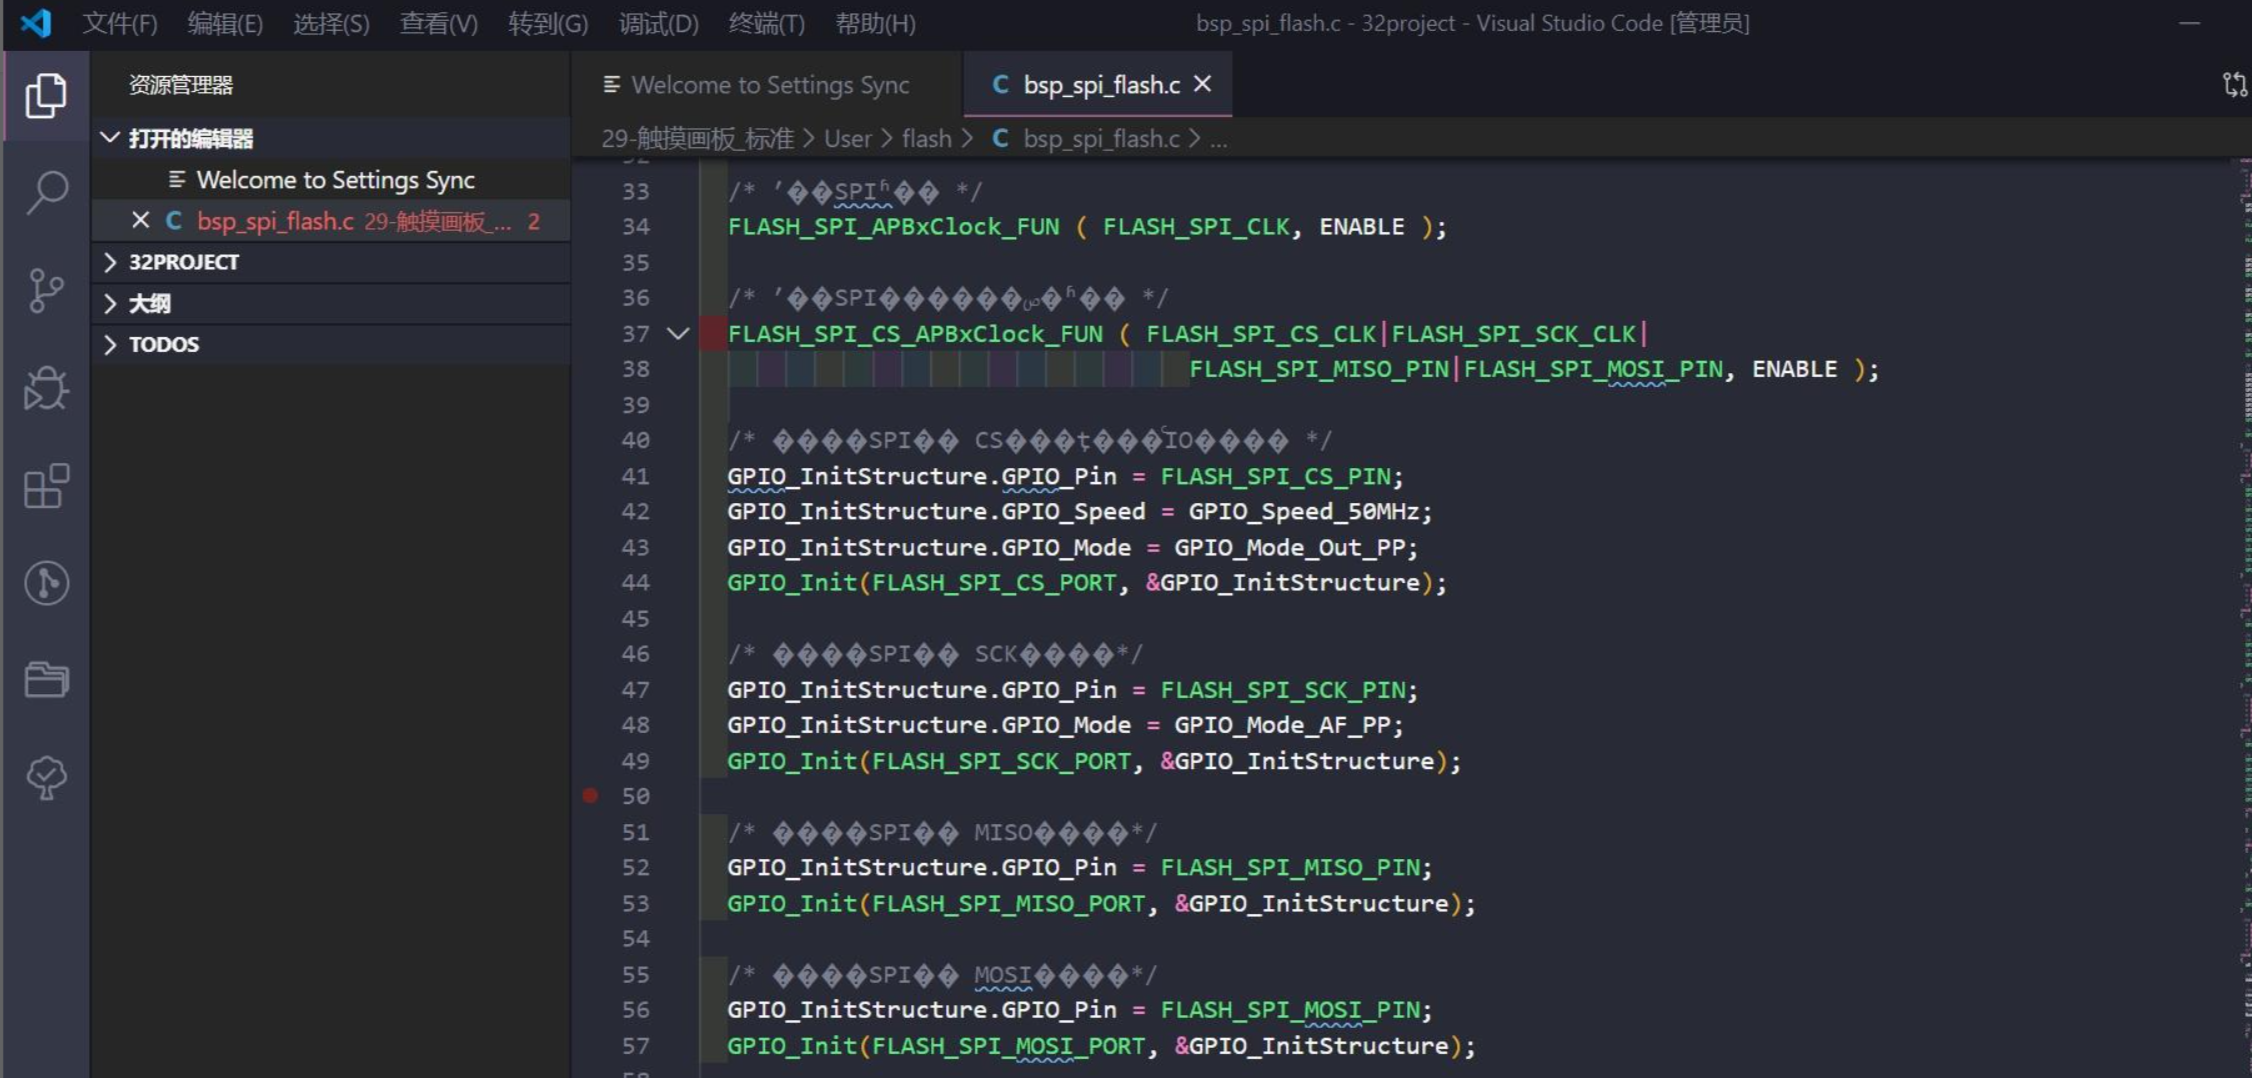Screen dimensions: 2252x1078
Task: Open the 调试(D) menu
Action: 658,23
